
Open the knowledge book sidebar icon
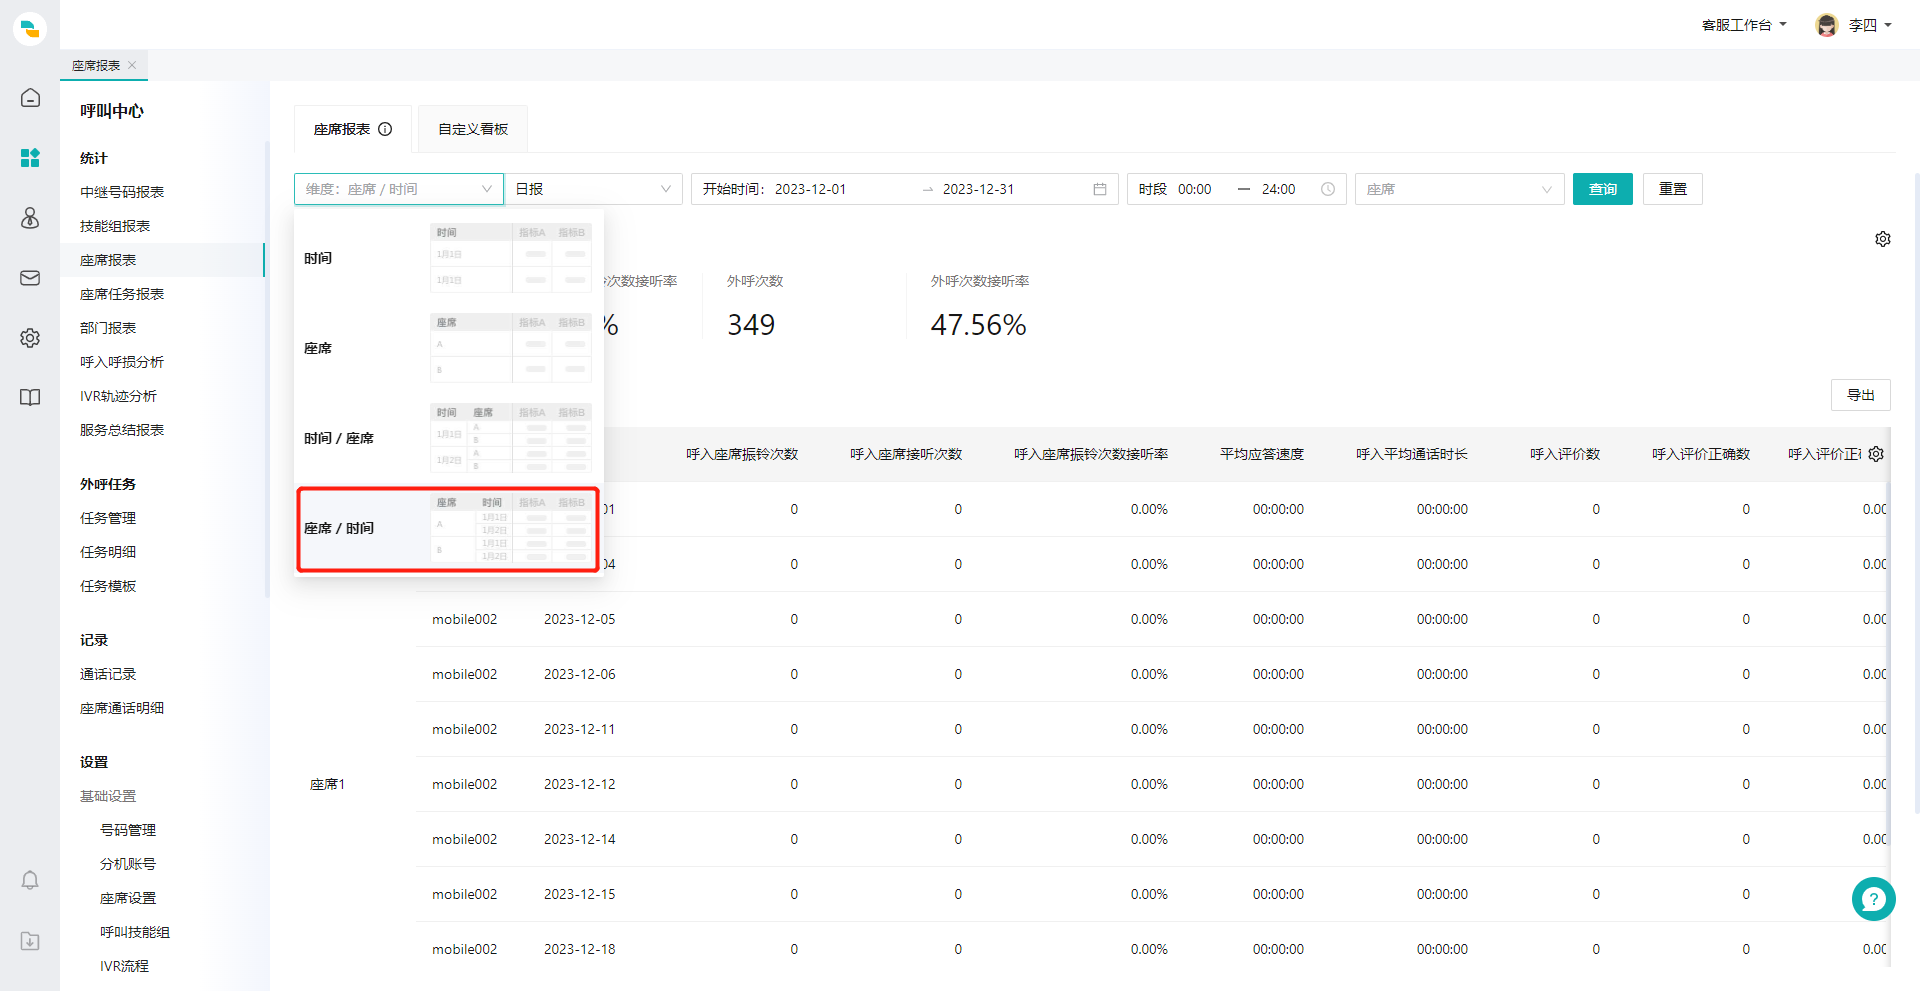pos(30,397)
